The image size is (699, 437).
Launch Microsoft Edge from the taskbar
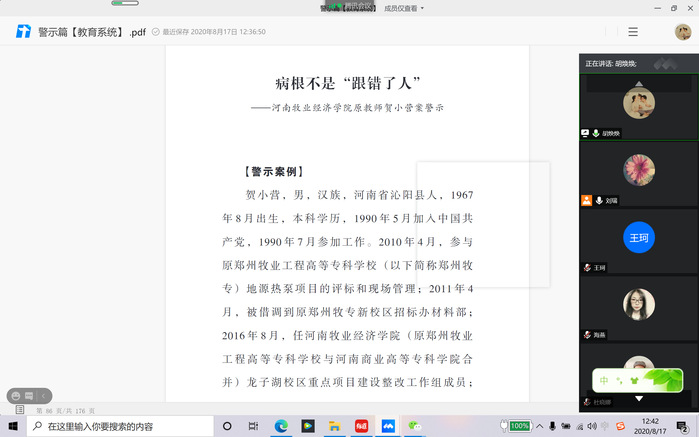click(x=281, y=426)
